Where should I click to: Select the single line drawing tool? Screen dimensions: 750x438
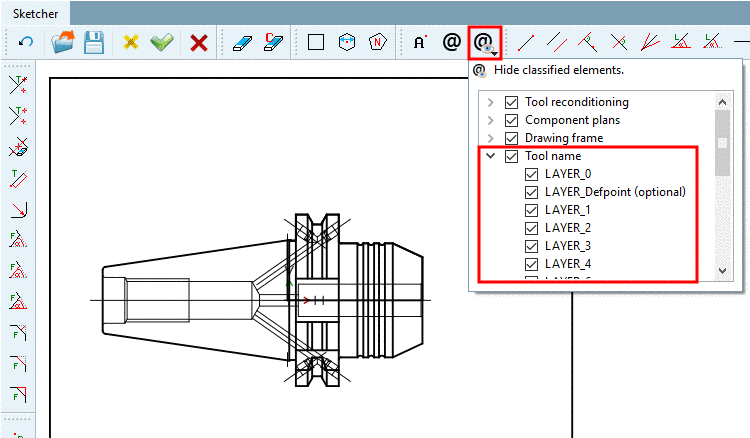(x=526, y=43)
